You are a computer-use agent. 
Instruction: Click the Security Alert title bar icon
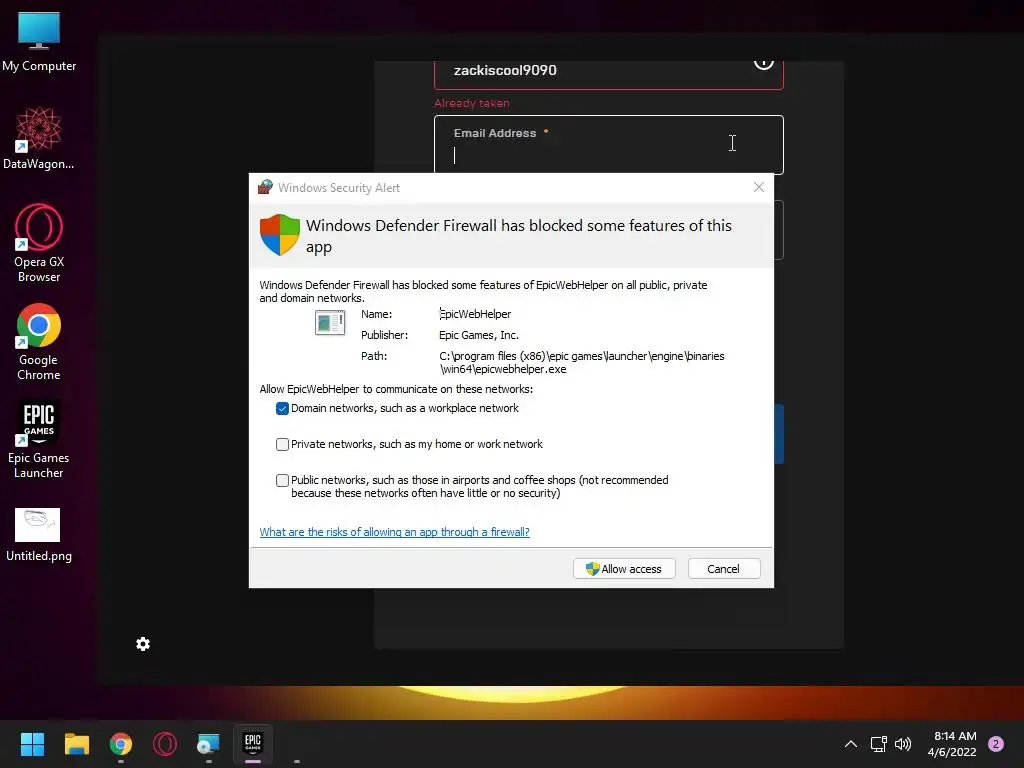[265, 187]
